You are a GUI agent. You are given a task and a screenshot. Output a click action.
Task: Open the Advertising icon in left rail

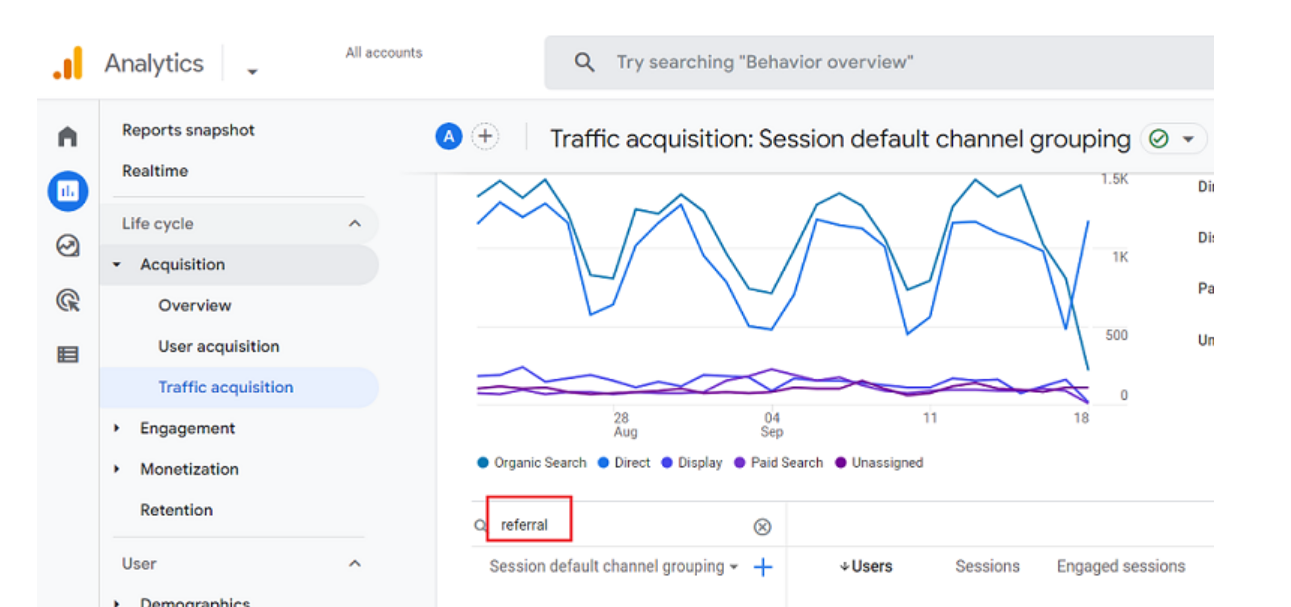point(67,300)
